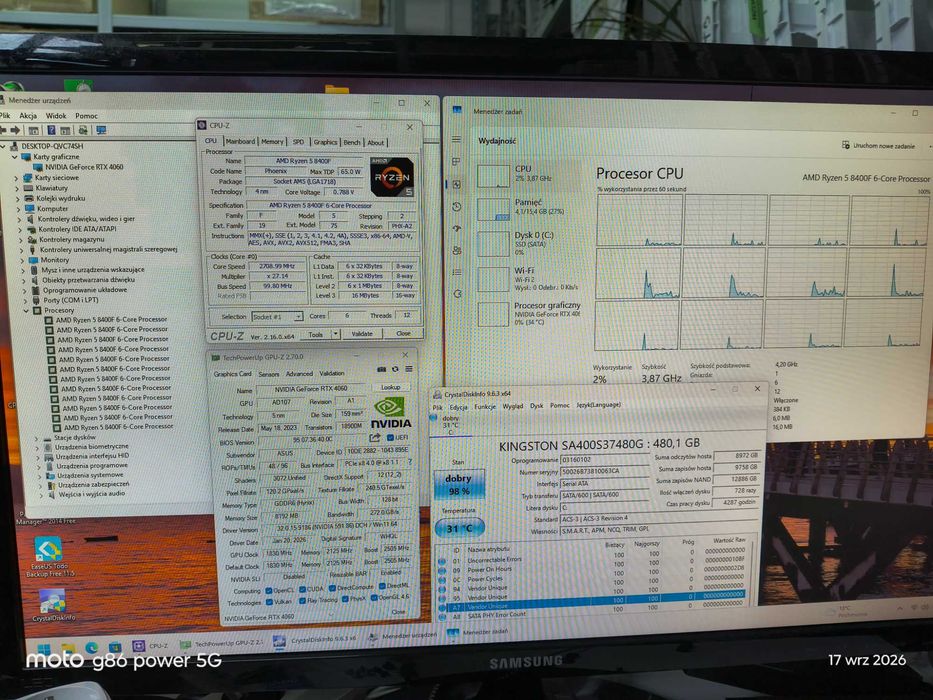Expand the Monitory tree node

[x=22, y=260]
